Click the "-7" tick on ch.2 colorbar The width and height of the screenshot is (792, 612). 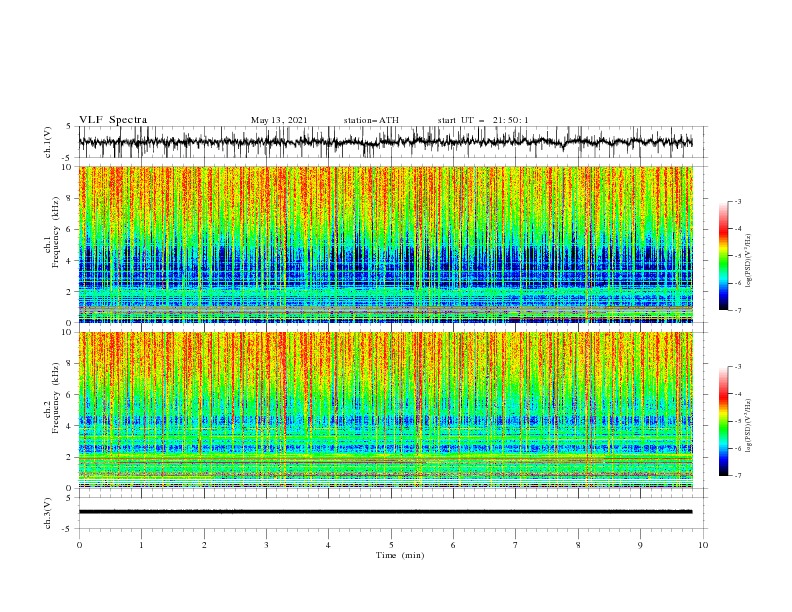pyautogui.click(x=738, y=475)
